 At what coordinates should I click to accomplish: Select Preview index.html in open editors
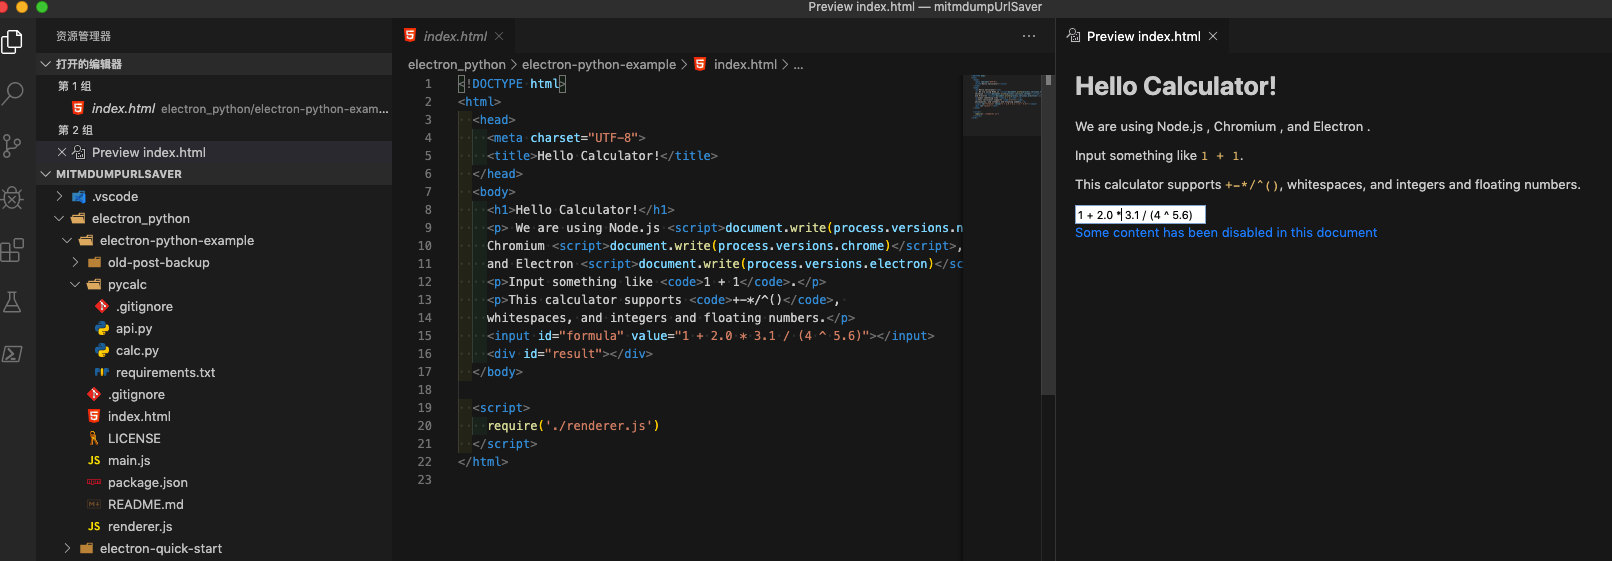pos(214,152)
